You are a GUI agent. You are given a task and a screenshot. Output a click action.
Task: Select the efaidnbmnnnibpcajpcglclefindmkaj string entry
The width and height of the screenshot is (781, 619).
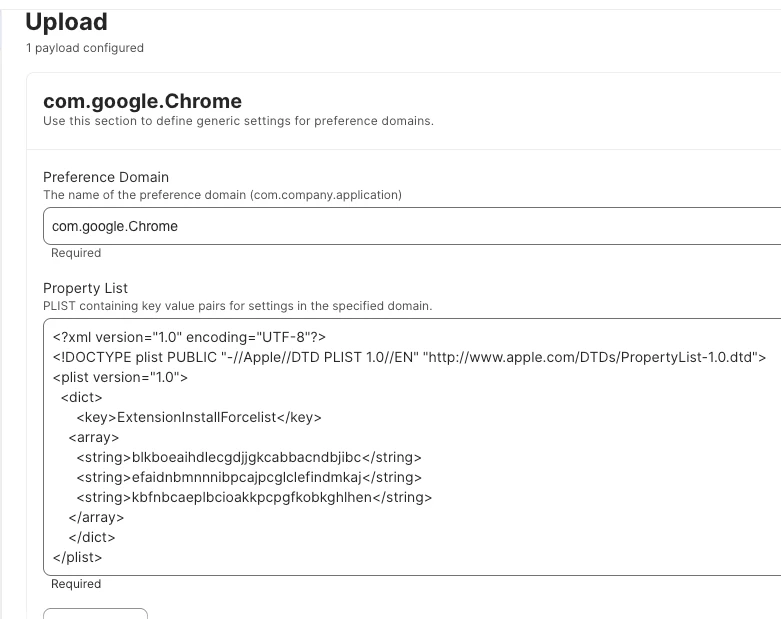[x=249, y=477]
